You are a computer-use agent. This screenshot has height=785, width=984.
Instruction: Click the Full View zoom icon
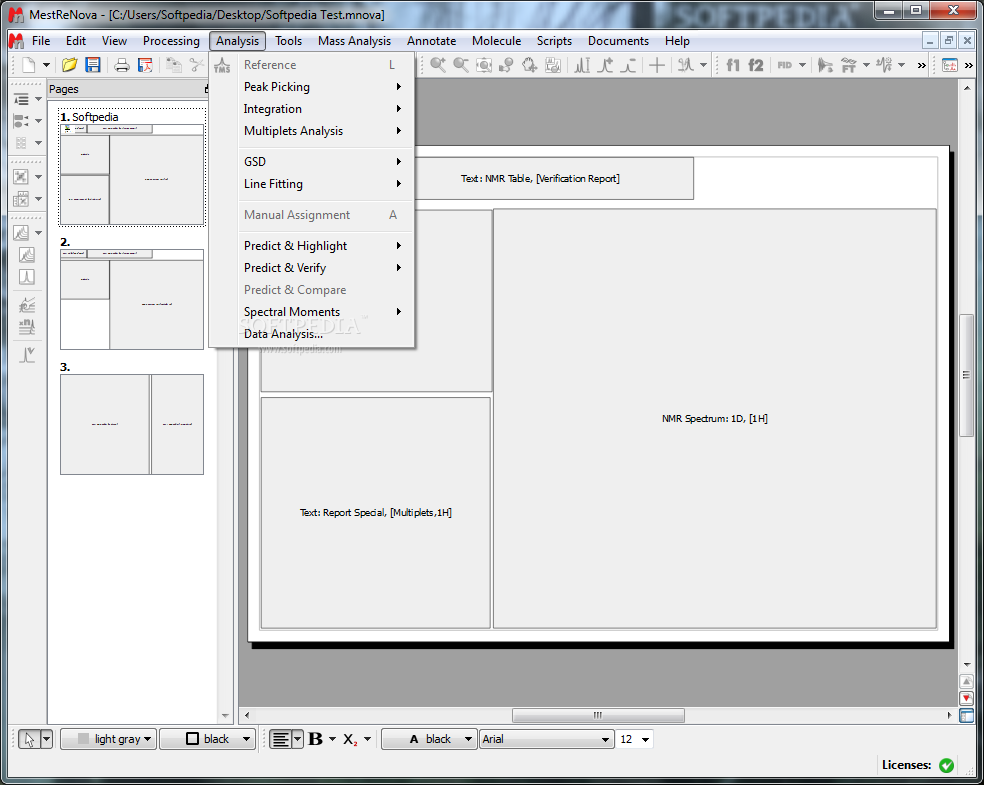tap(484, 65)
